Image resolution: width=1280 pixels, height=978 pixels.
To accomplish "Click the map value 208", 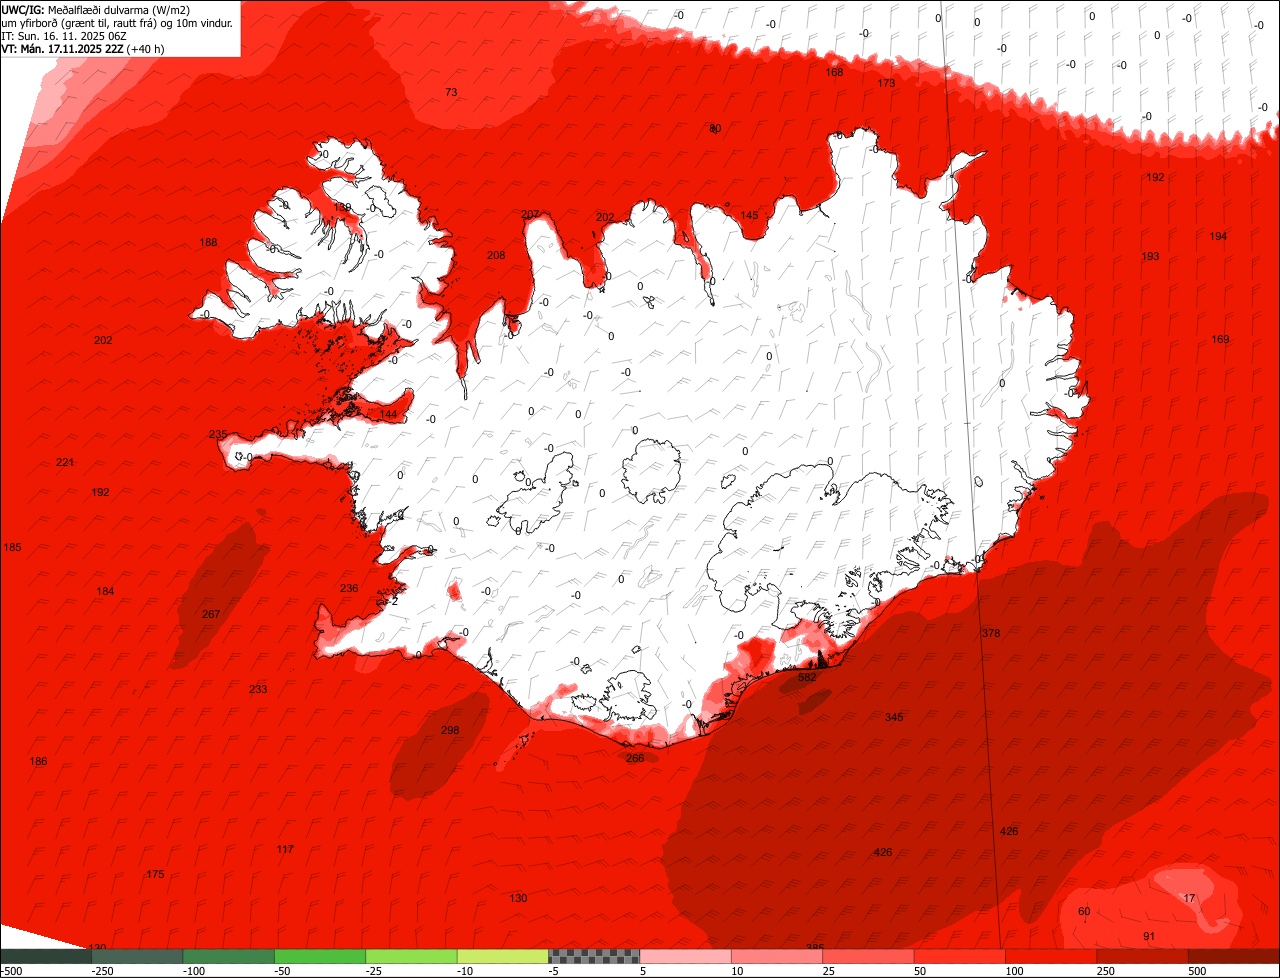I will click(x=496, y=255).
